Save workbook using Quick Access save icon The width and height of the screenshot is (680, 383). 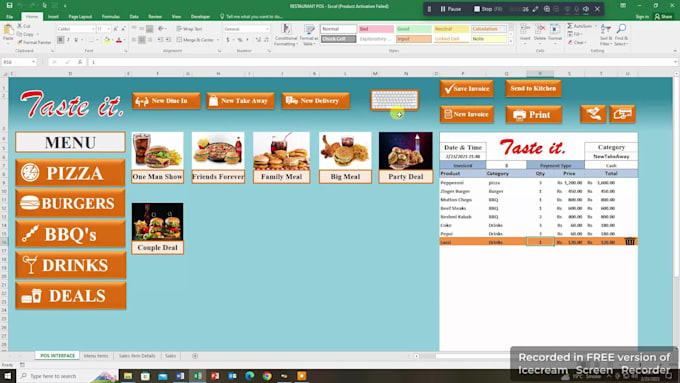[x=9, y=6]
